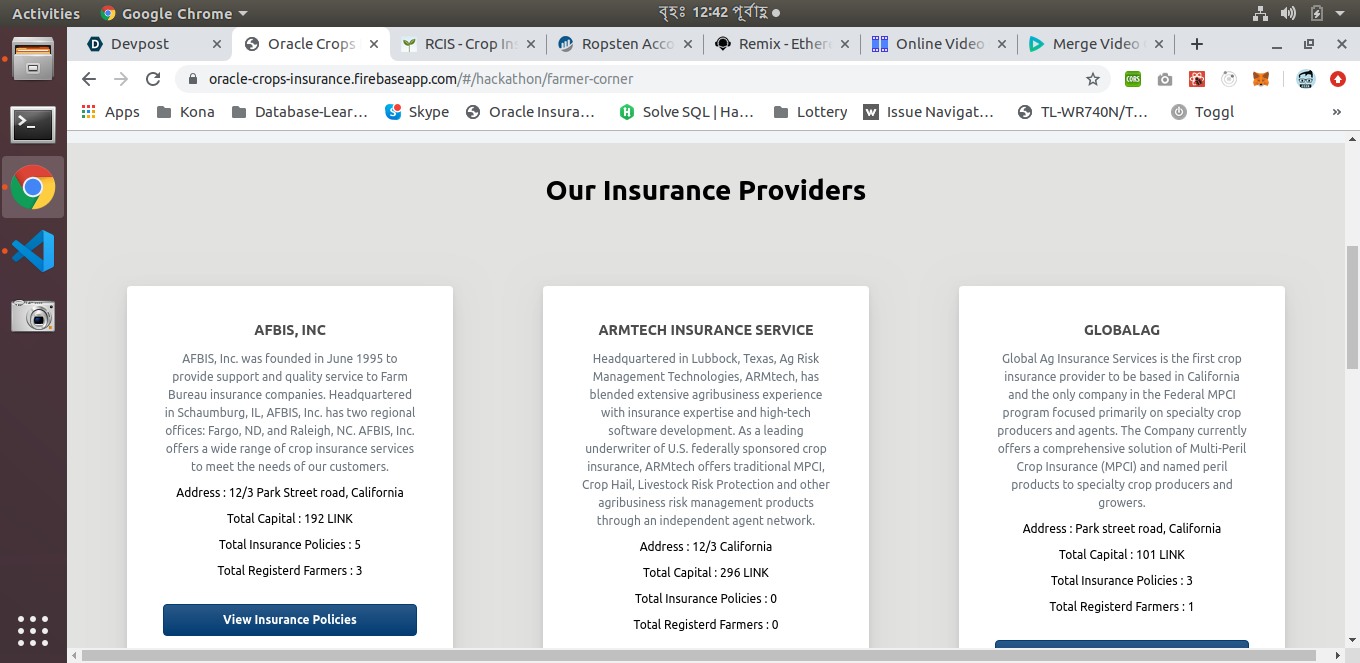
Task: Click the Our Insurance Providers heading
Action: coord(706,190)
